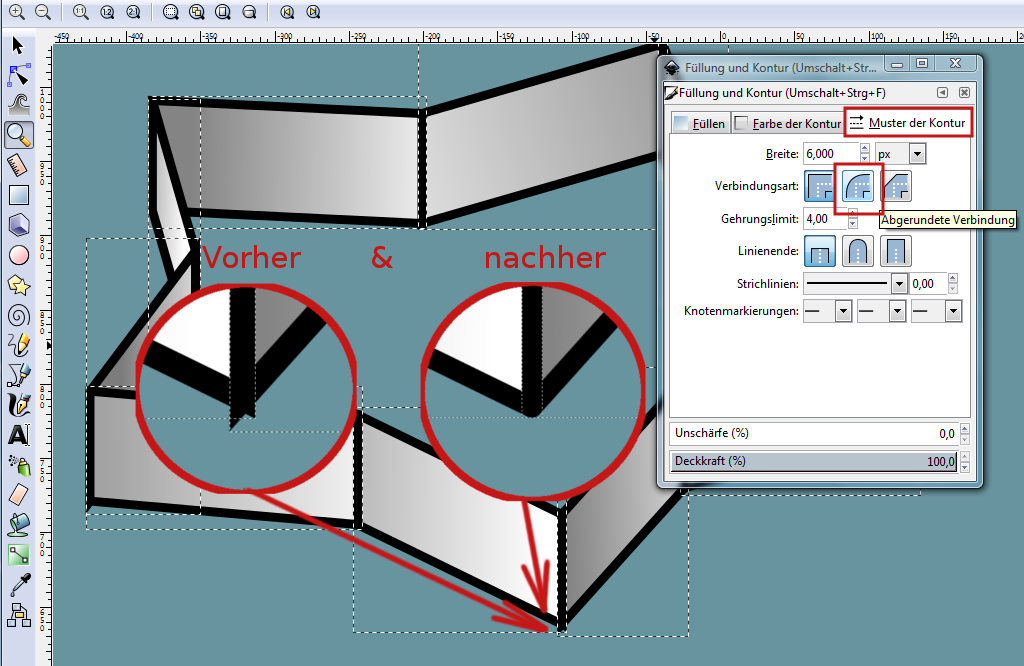This screenshot has height=666, width=1024.
Task: Select the Bezier pen tool
Action: (19, 375)
